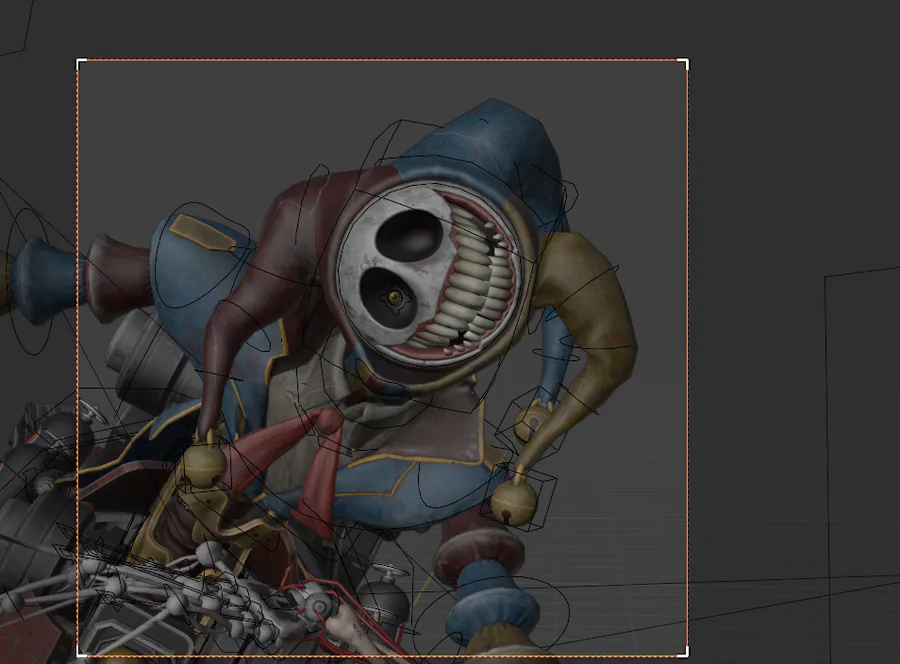The height and width of the screenshot is (664, 900).
Task: Select the camera frame's orange dashed border
Action: (382, 59)
